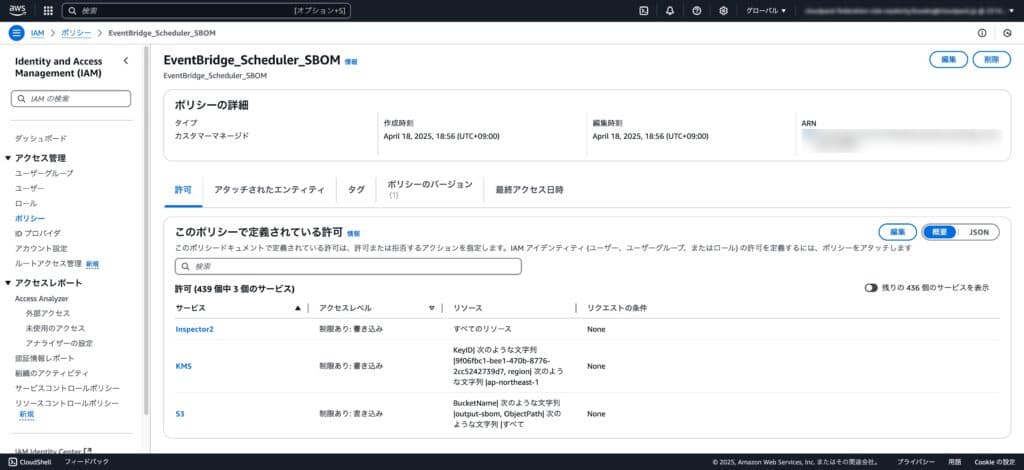Open the info panel icon at top right
The height and width of the screenshot is (470, 1024).
point(982,33)
